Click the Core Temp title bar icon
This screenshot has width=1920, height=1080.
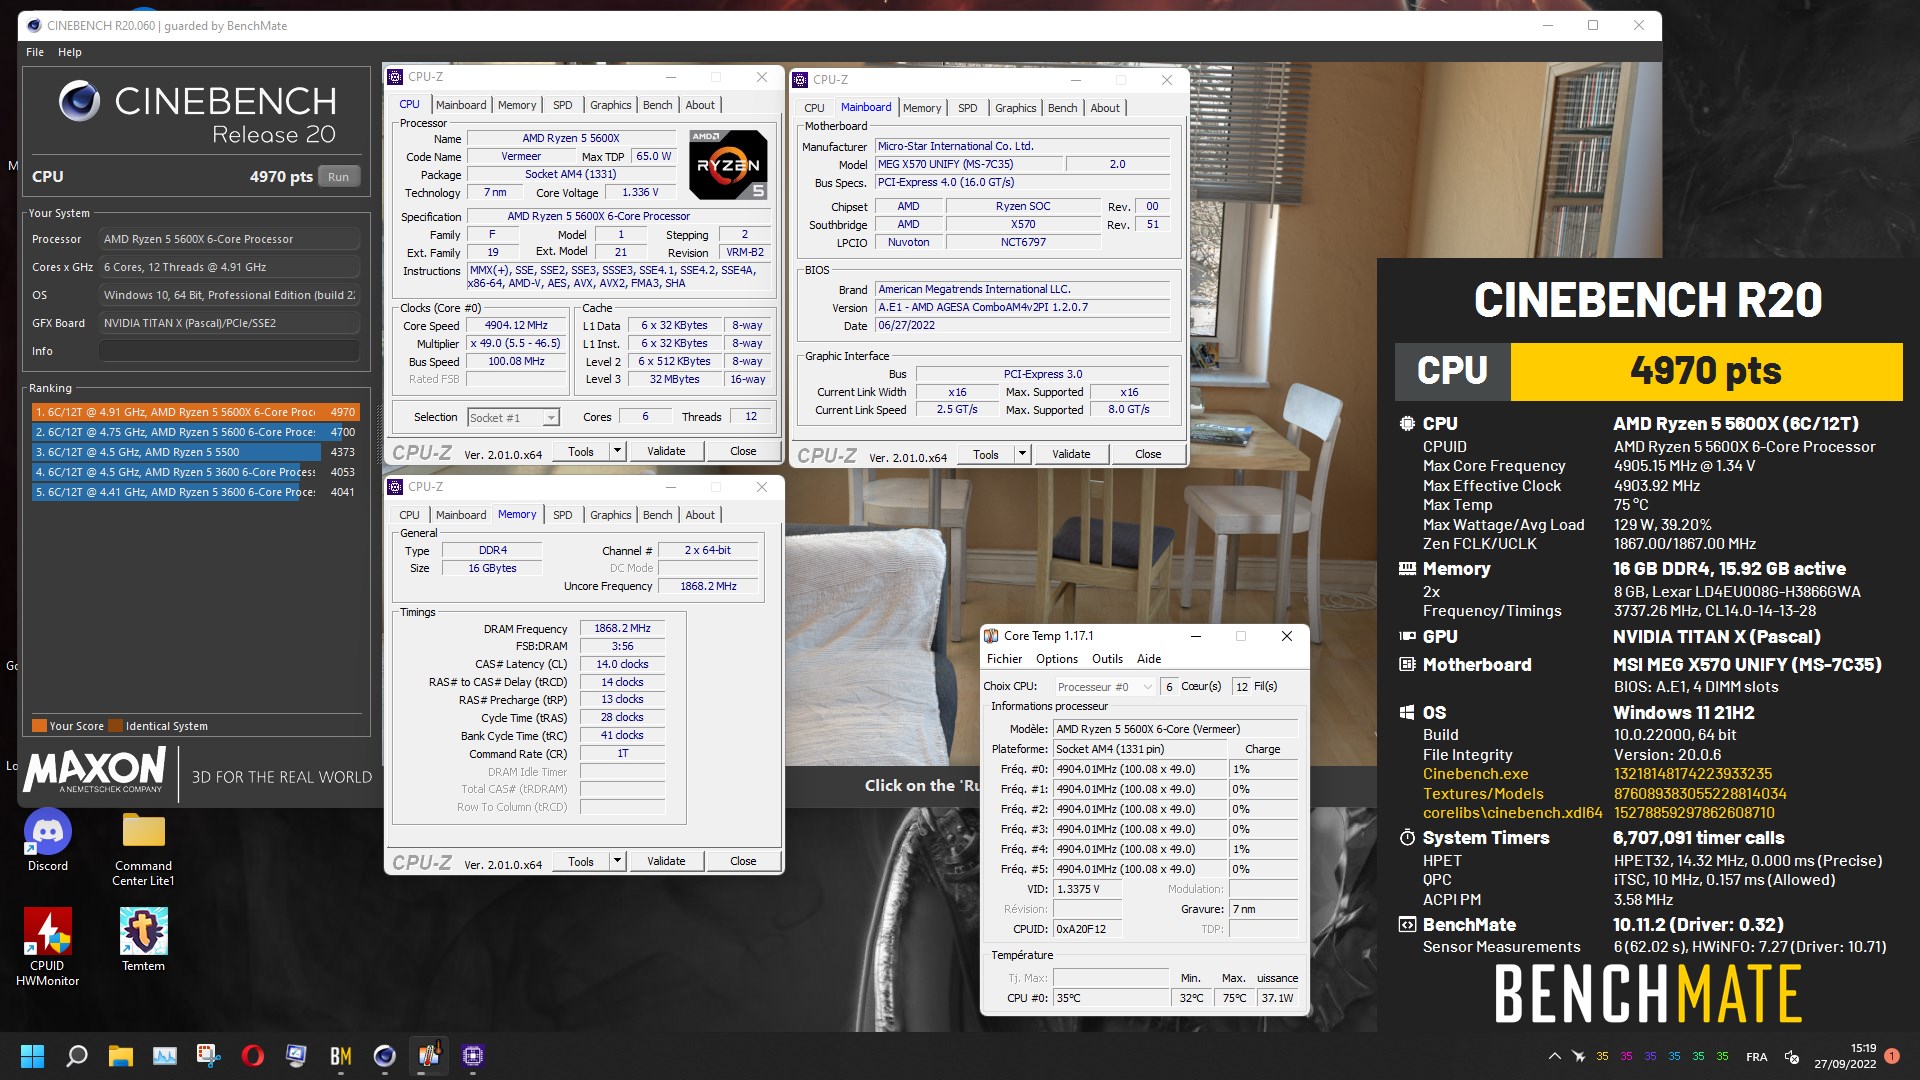pyautogui.click(x=991, y=636)
